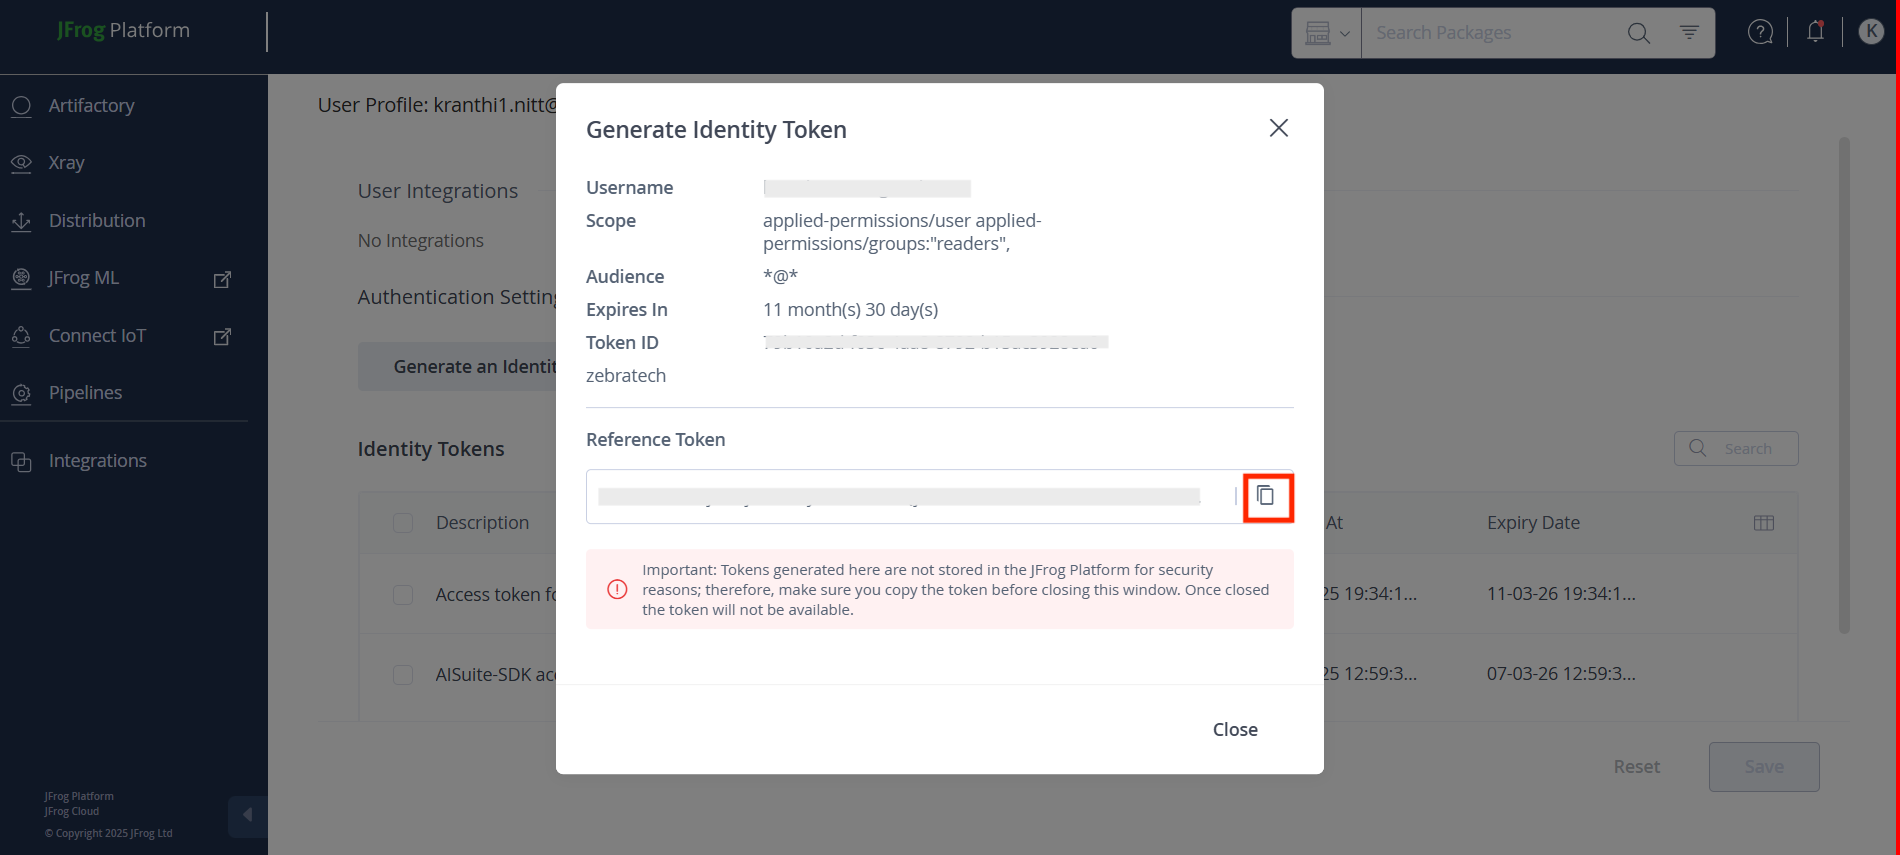
Task: Copy the reference token to clipboard
Action: [x=1266, y=495]
